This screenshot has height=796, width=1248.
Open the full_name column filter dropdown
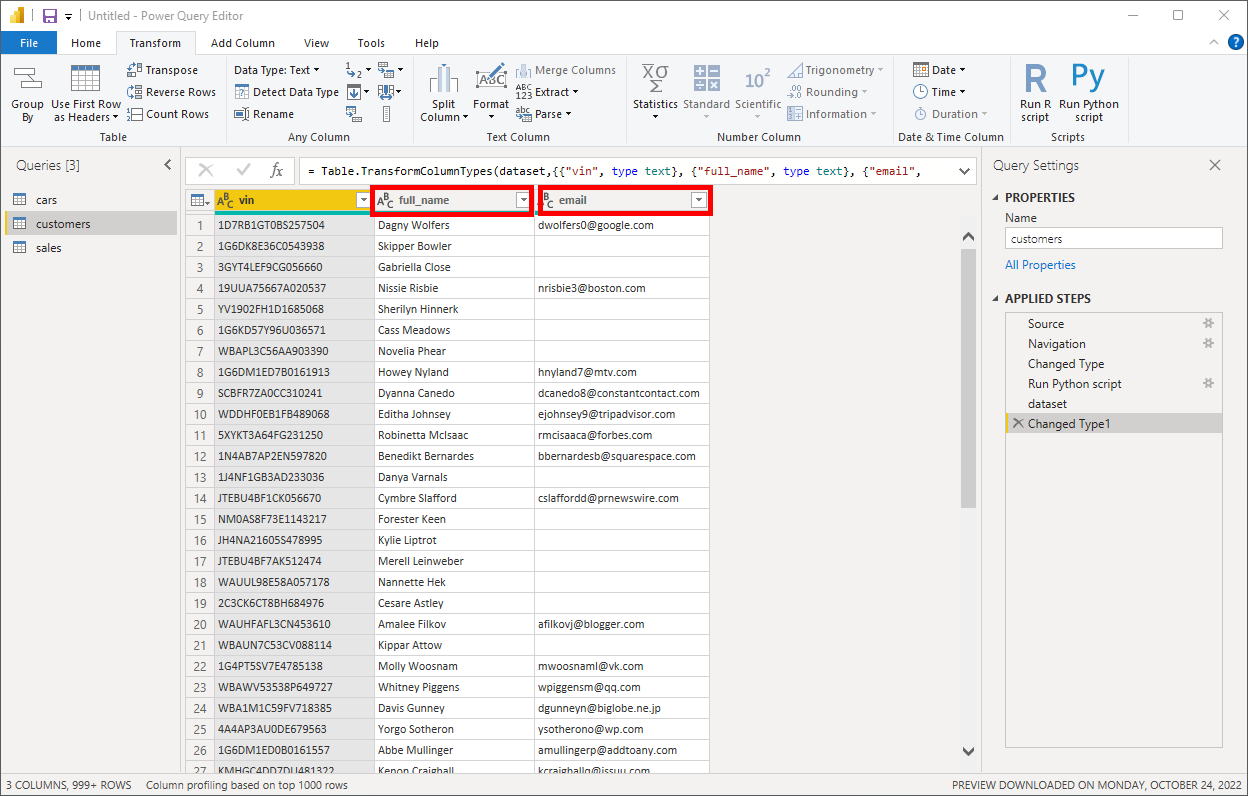522,200
